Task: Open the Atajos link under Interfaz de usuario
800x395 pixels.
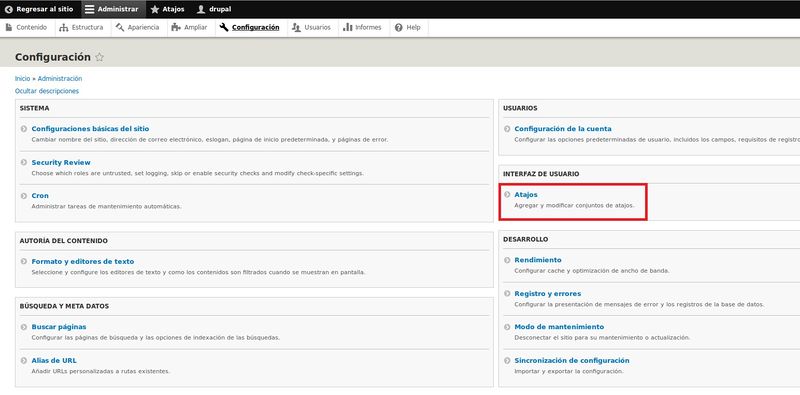Action: coord(526,194)
